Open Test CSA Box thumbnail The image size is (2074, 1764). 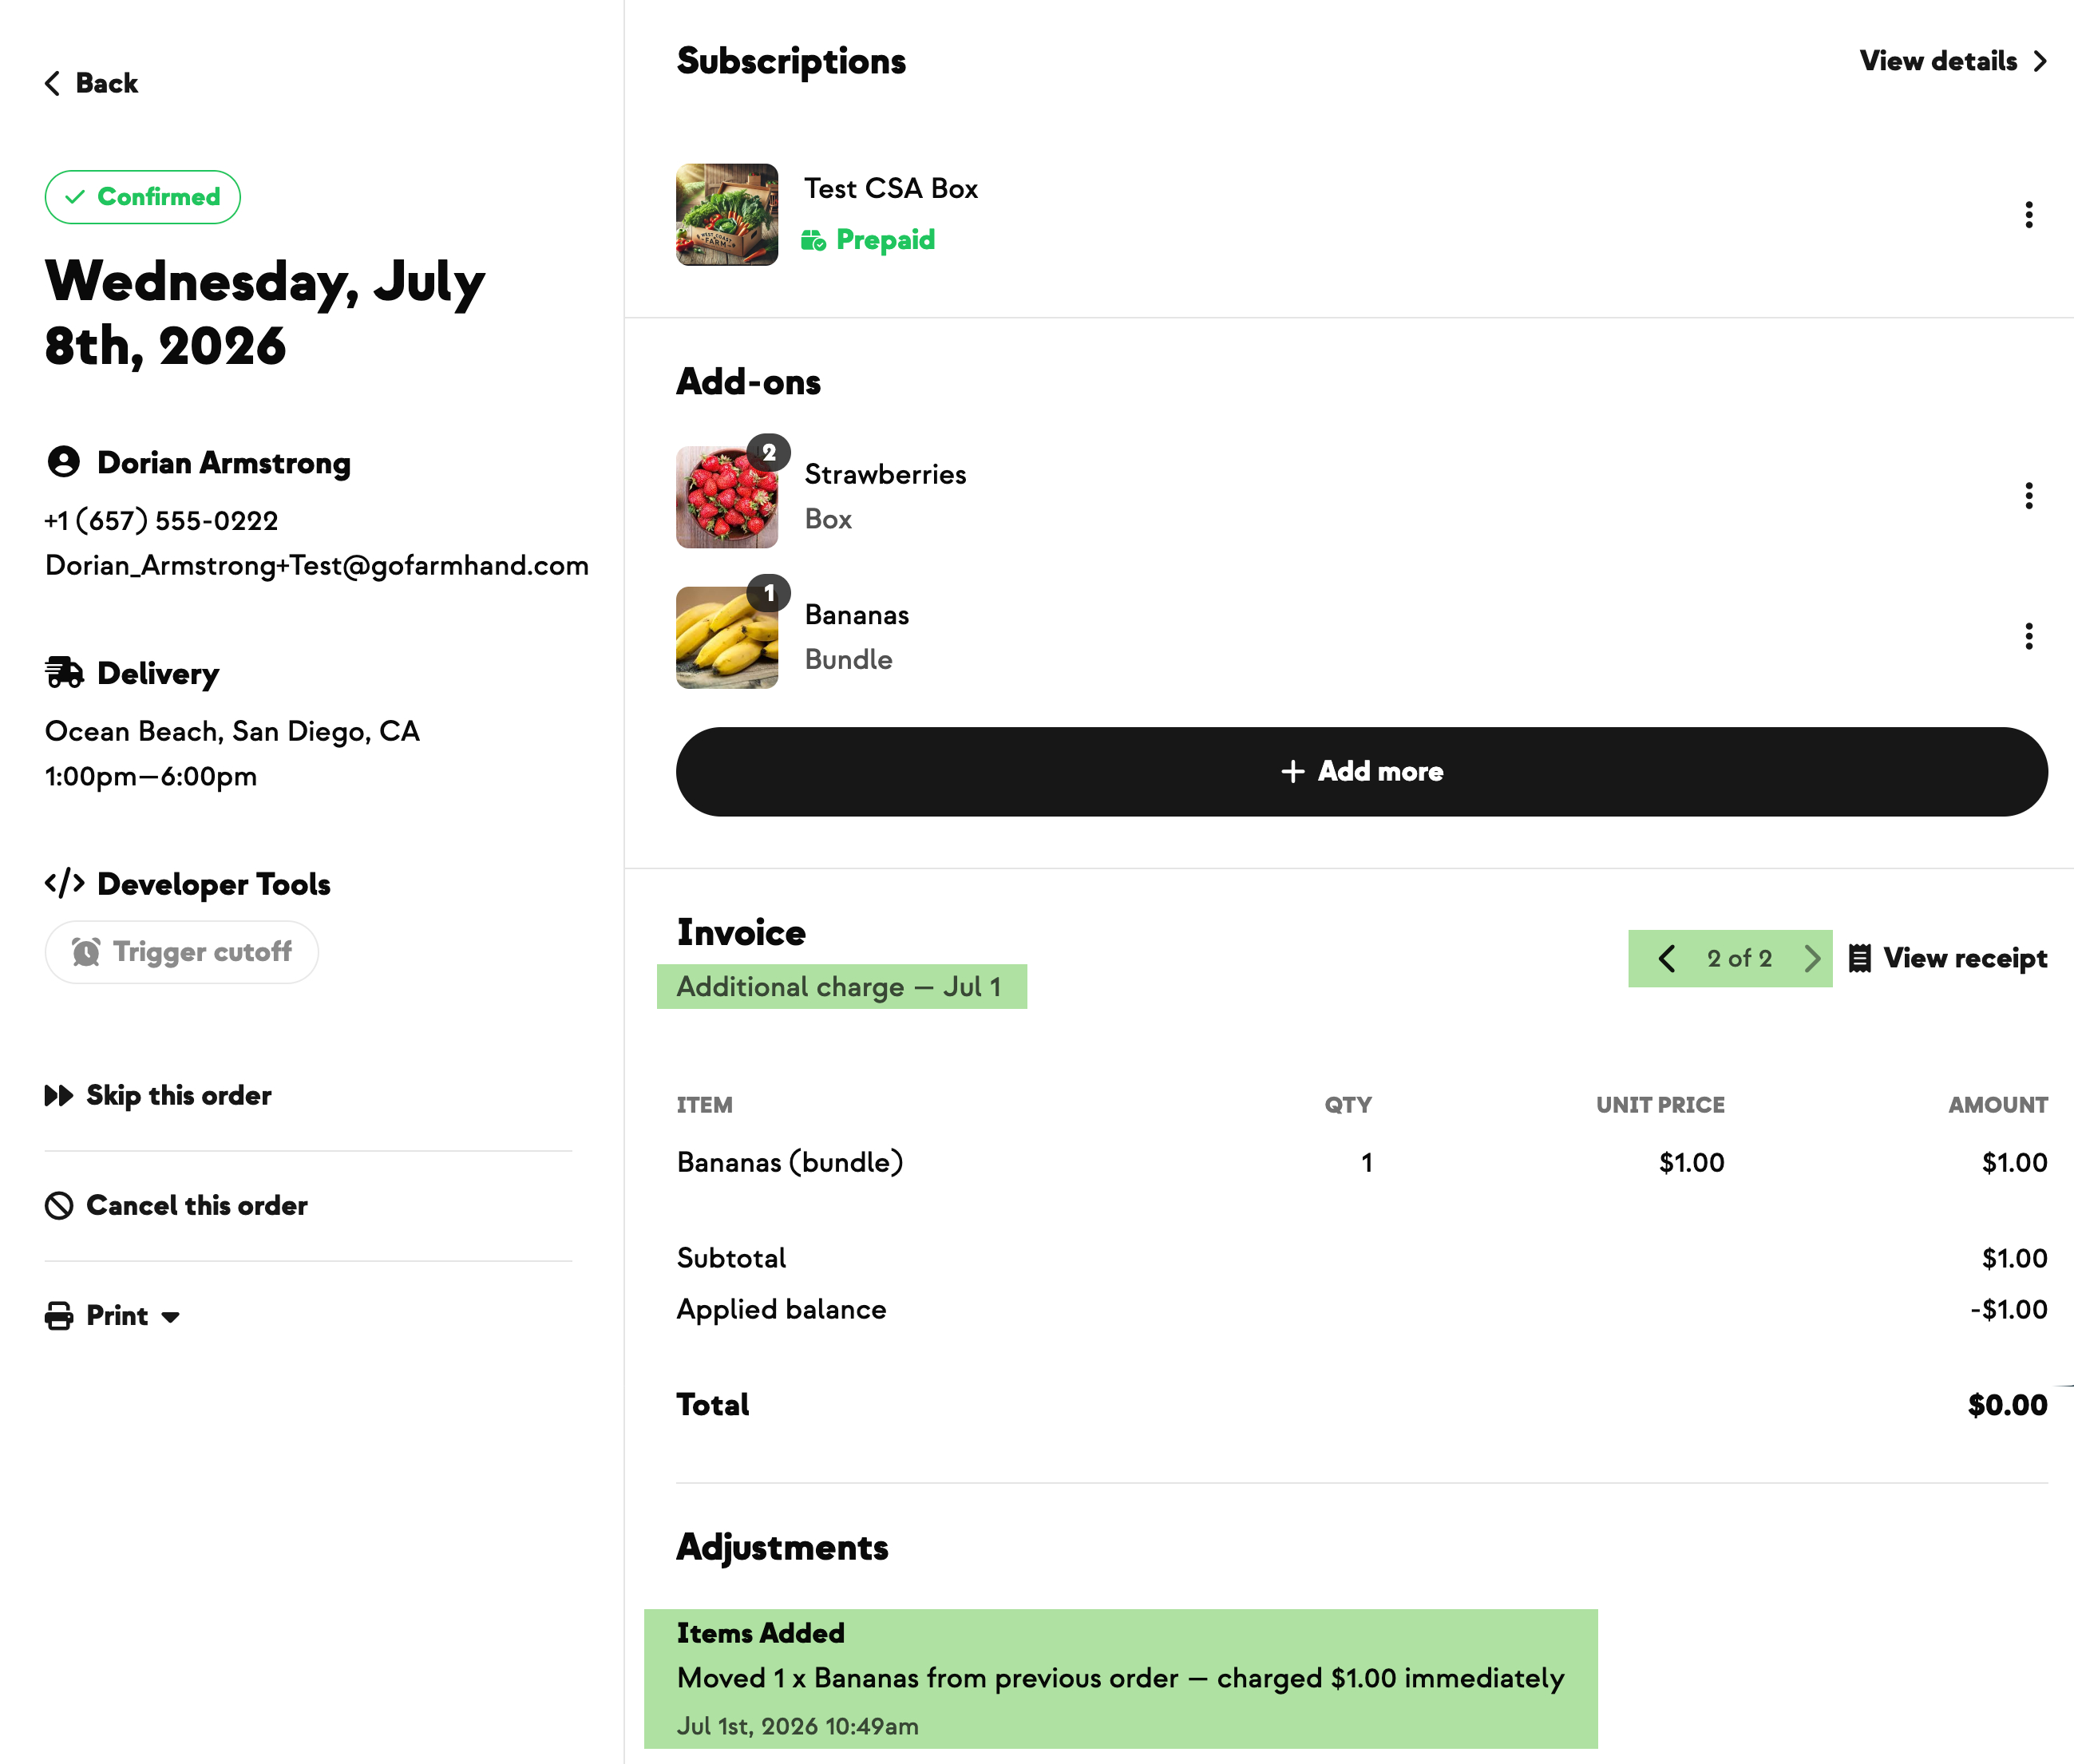pyautogui.click(x=727, y=215)
